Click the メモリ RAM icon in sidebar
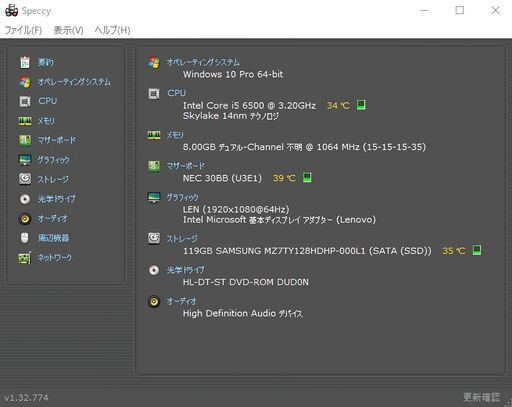512x407 pixels. (25, 121)
